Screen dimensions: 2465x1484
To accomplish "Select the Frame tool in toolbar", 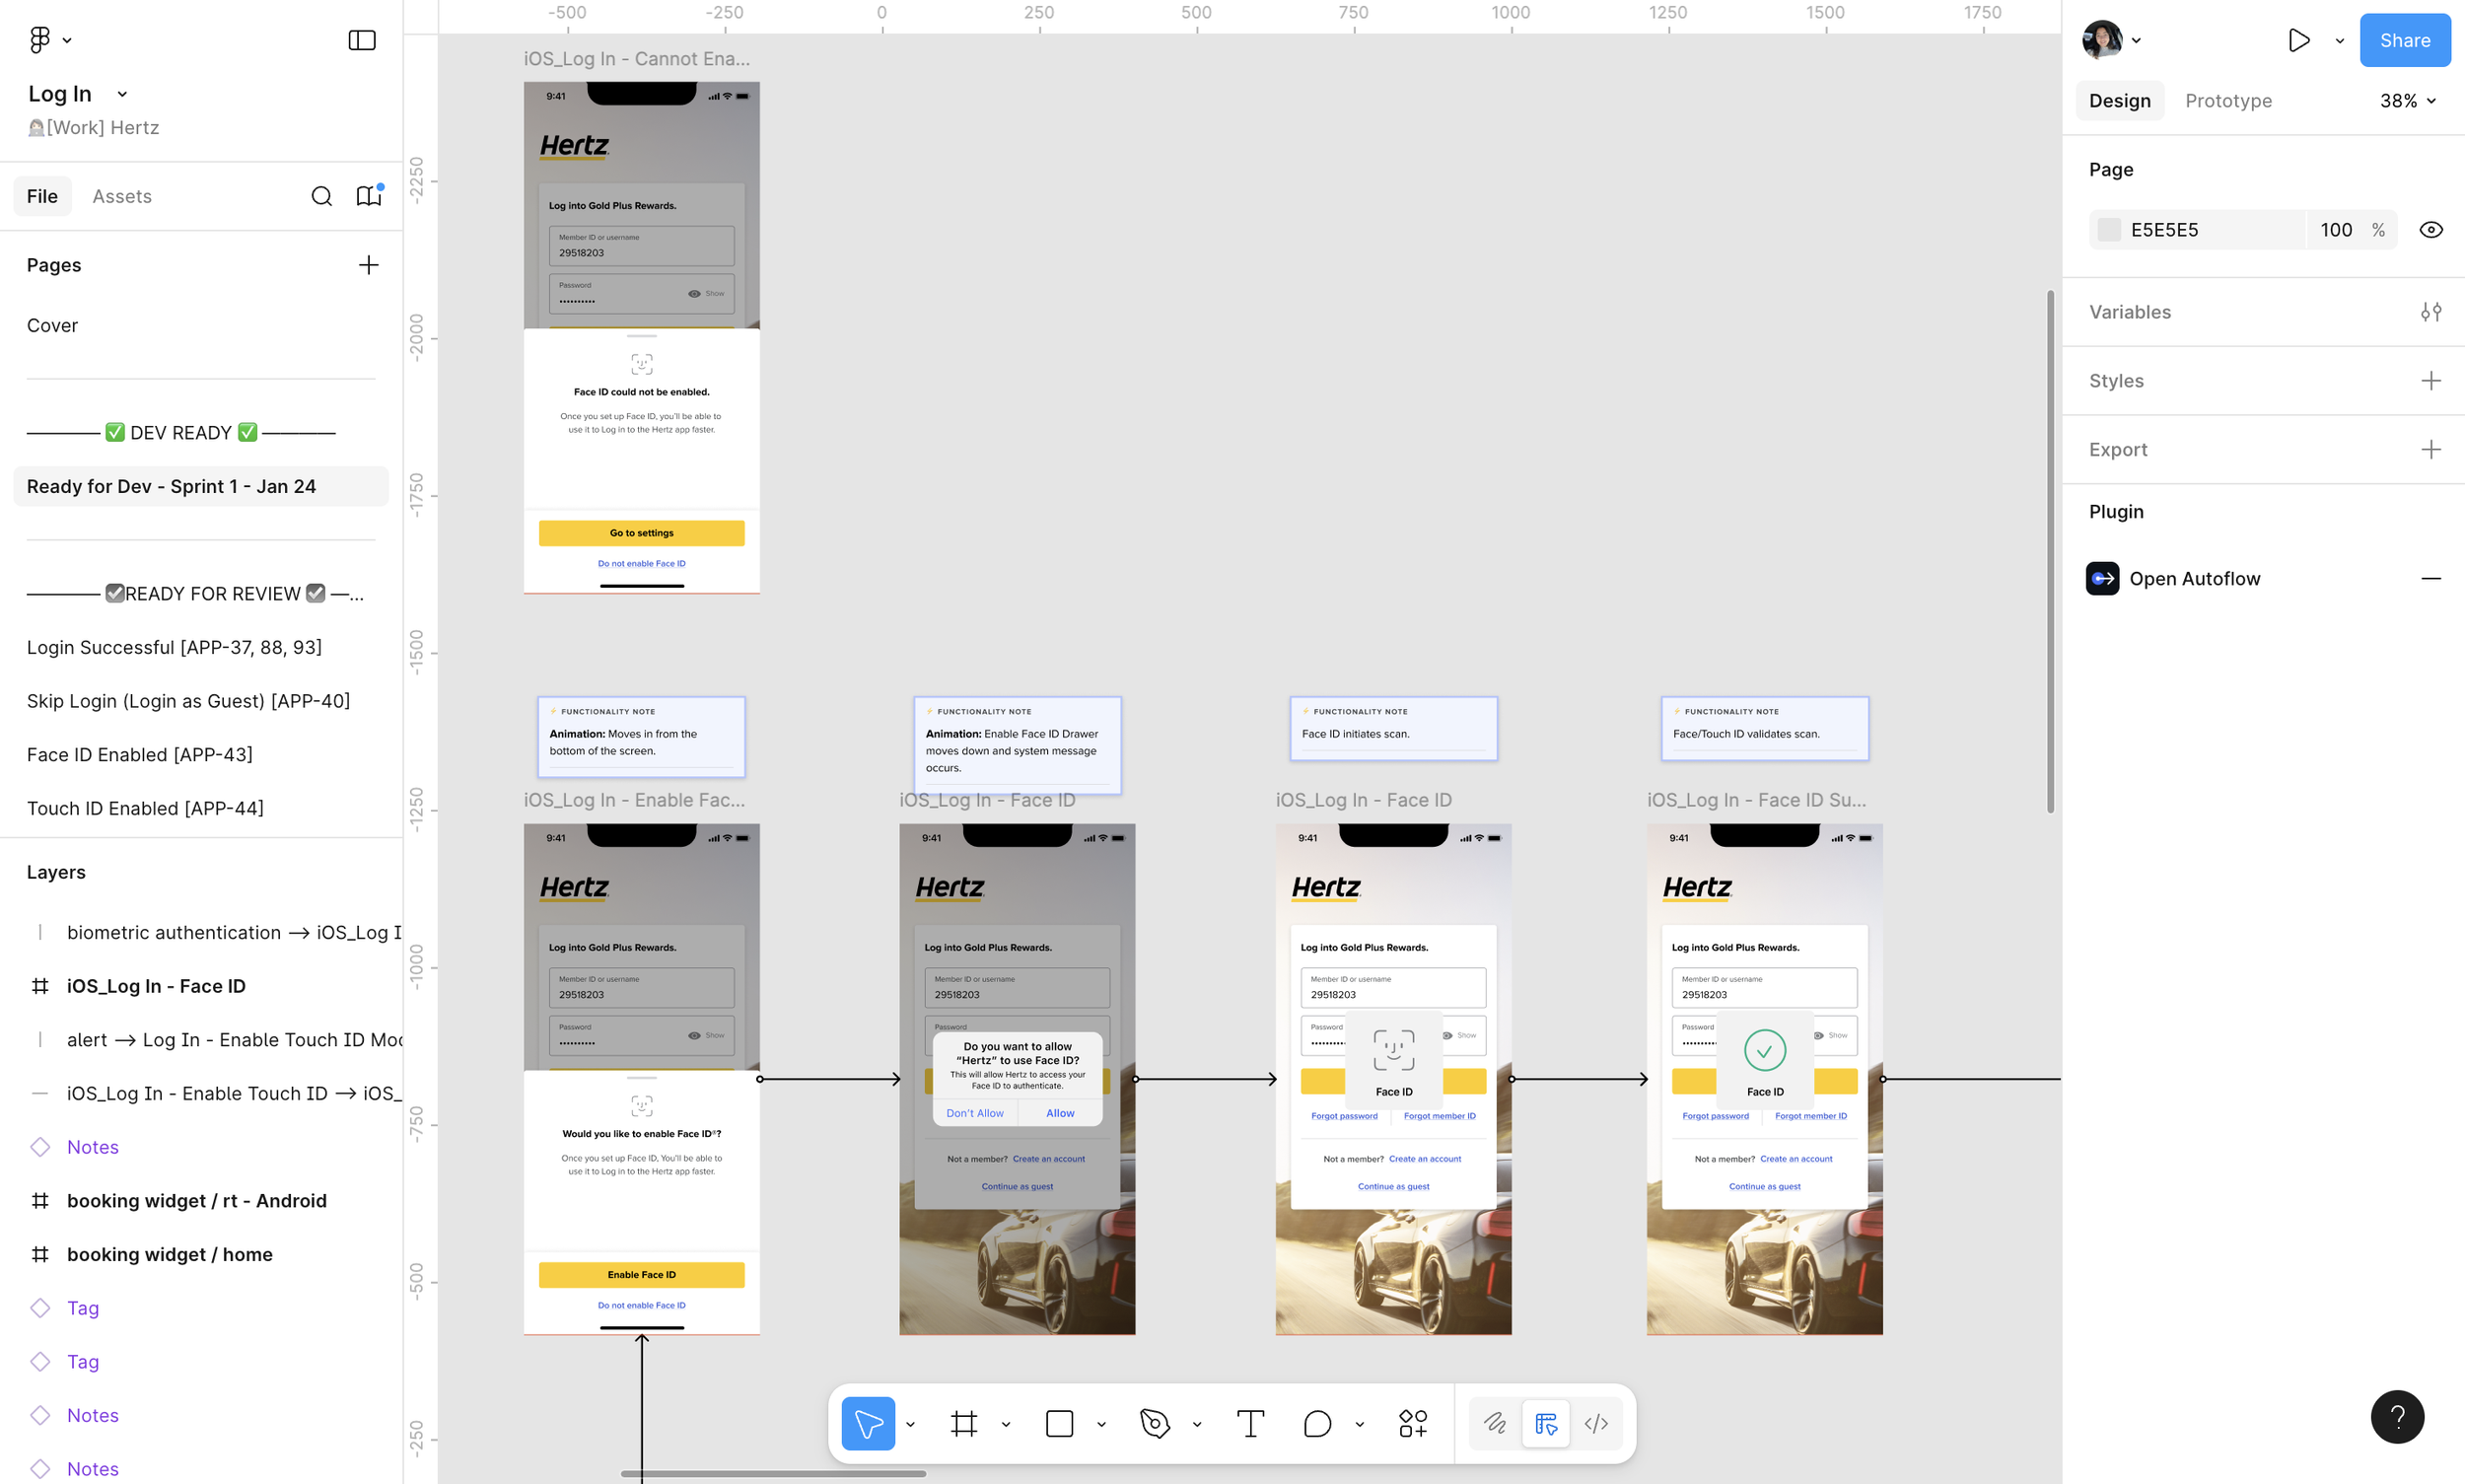I will (x=963, y=1423).
